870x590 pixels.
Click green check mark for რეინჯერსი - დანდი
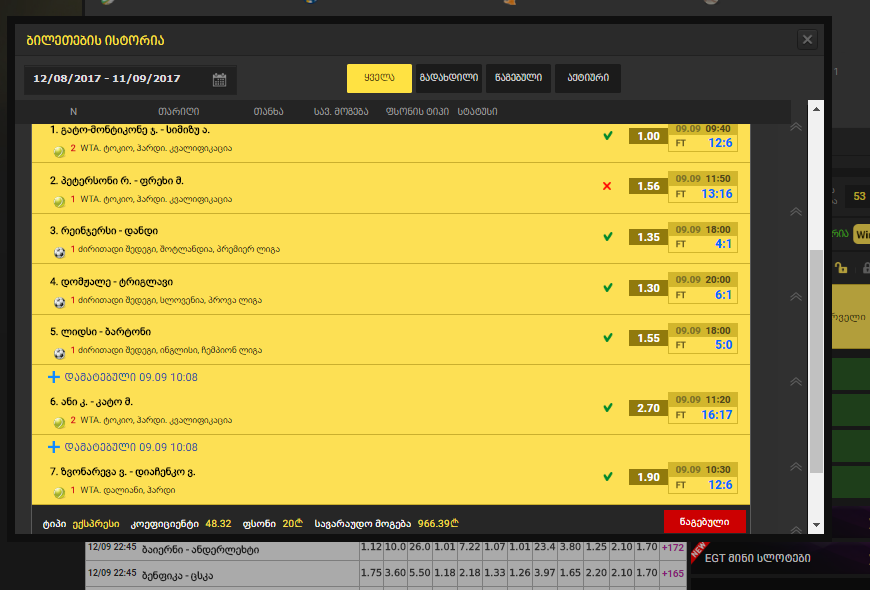608,236
